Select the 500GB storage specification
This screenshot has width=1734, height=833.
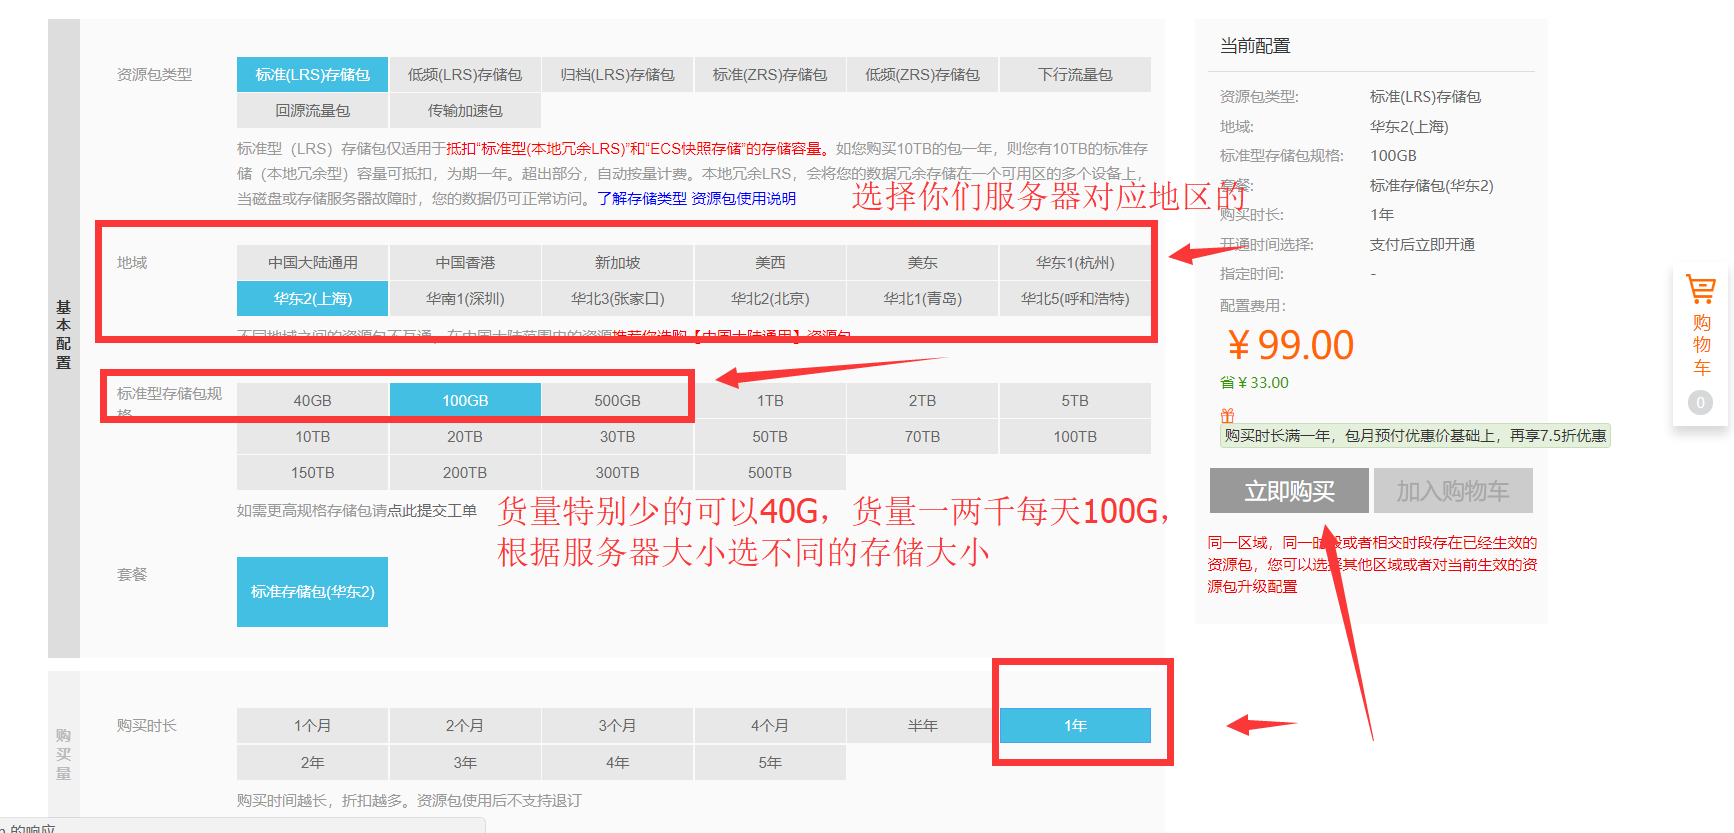point(617,401)
